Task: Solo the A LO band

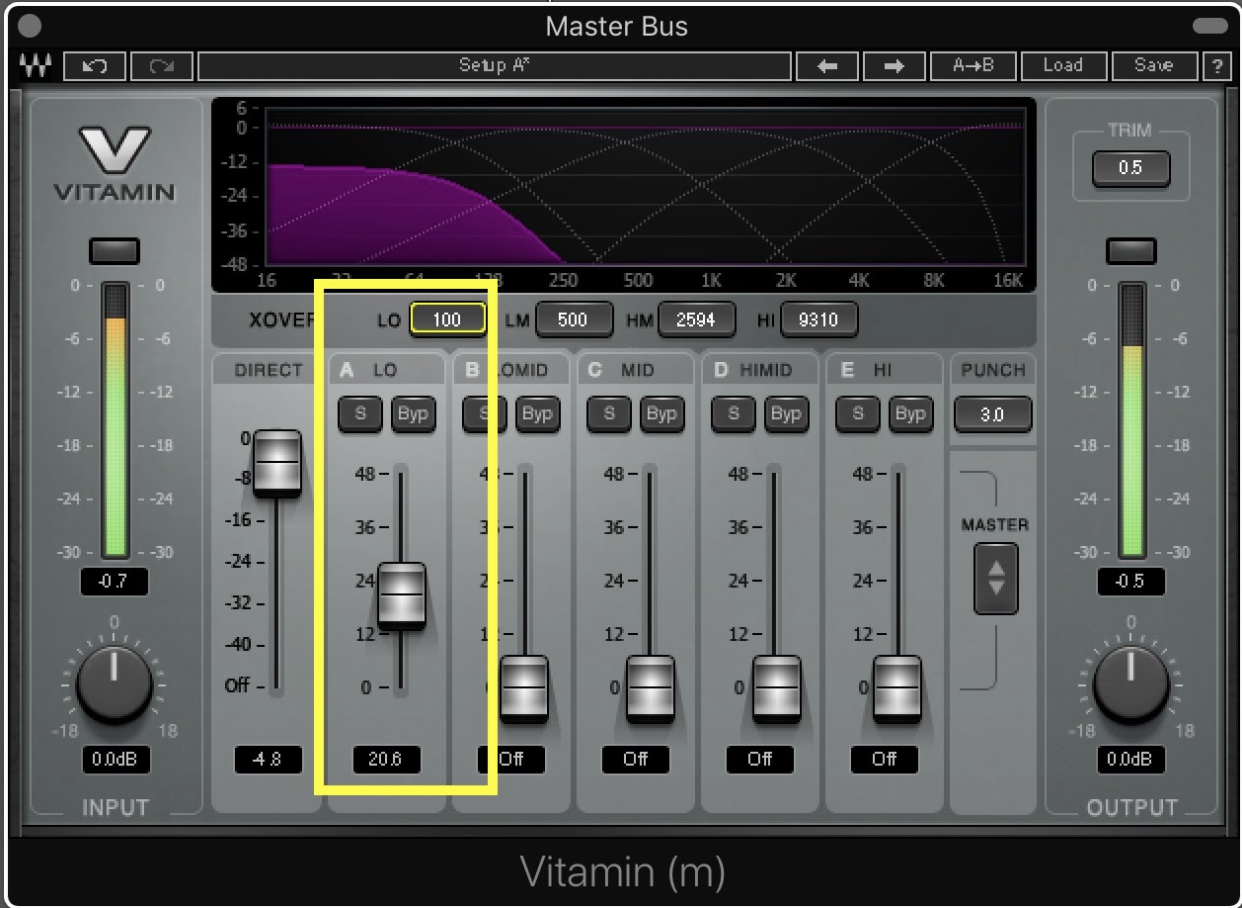Action: [x=360, y=414]
